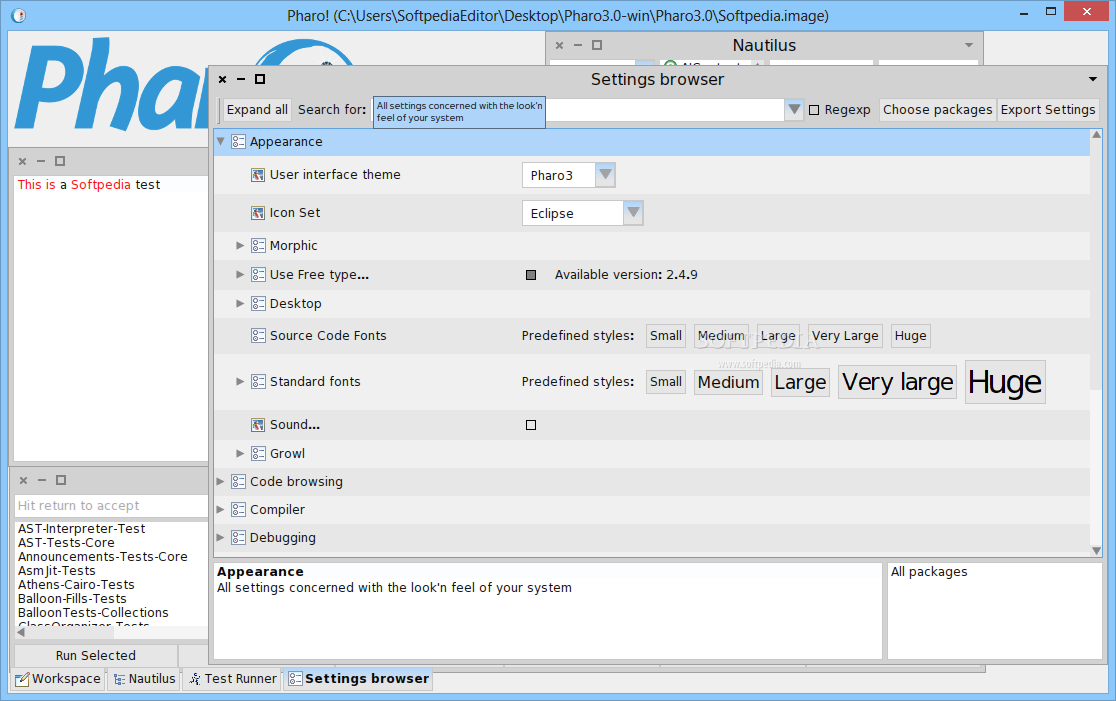Switch to the Nautilus taskbar tab
This screenshot has width=1116, height=701.
click(x=144, y=679)
